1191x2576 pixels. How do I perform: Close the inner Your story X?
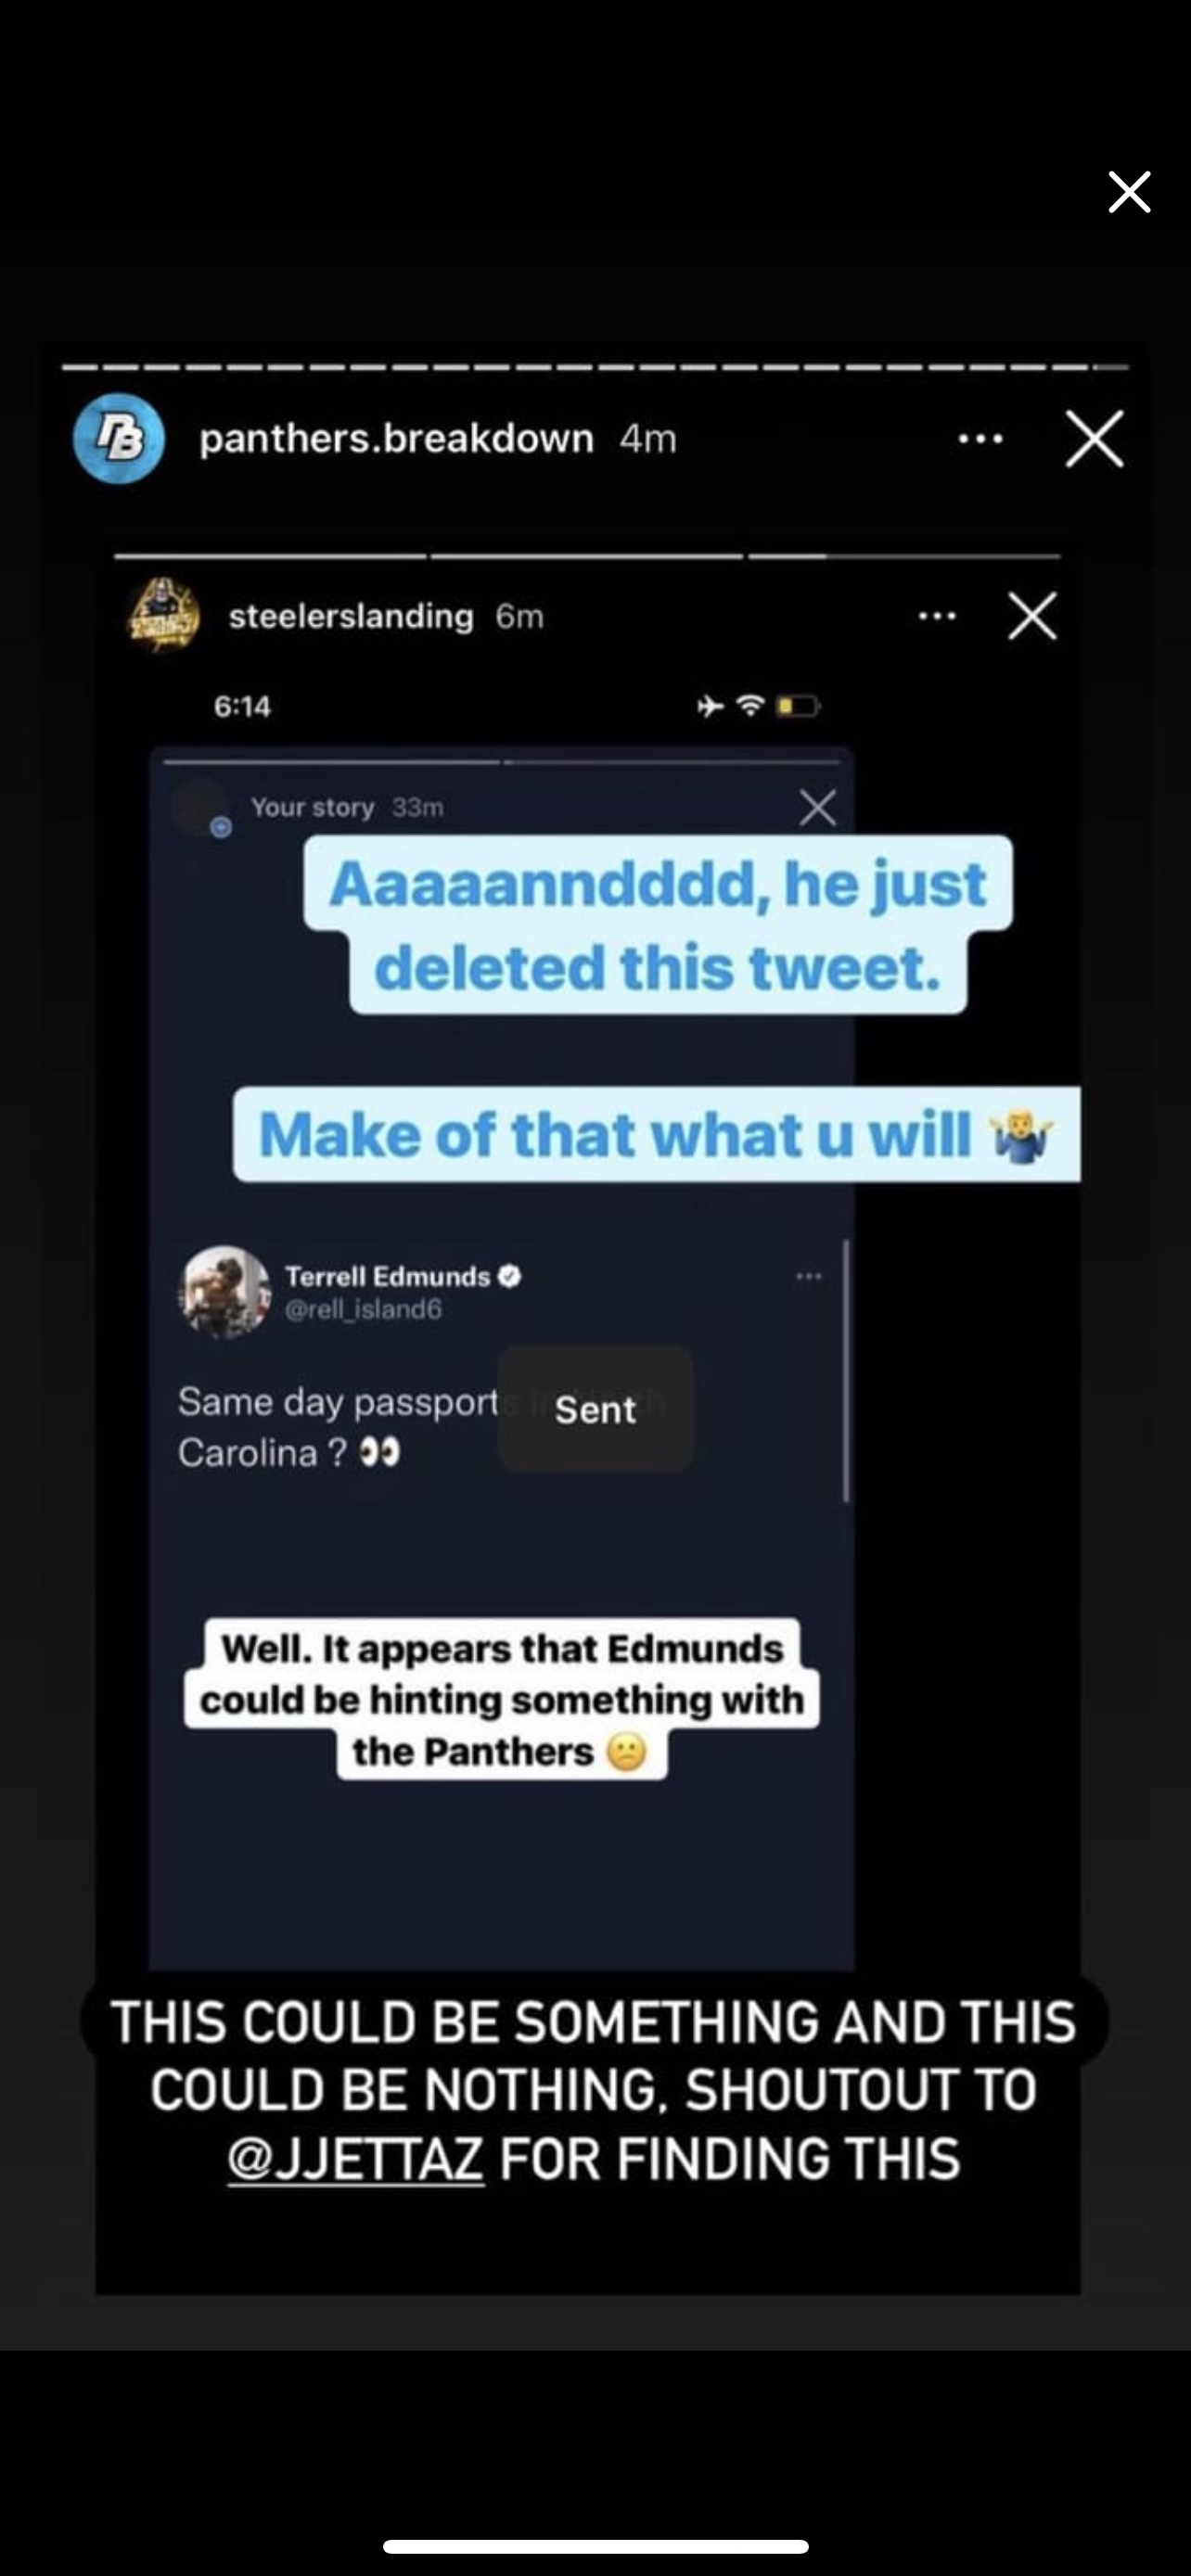point(818,807)
